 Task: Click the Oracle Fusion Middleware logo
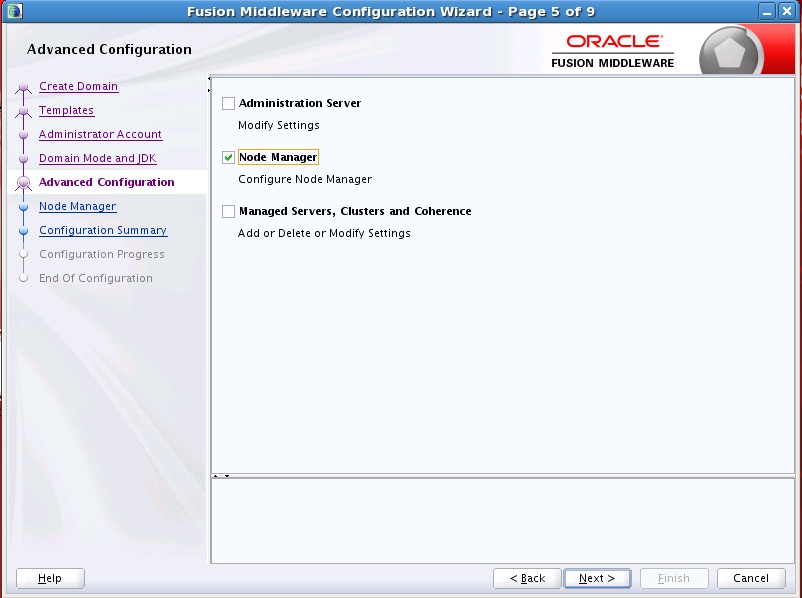click(x=613, y=51)
